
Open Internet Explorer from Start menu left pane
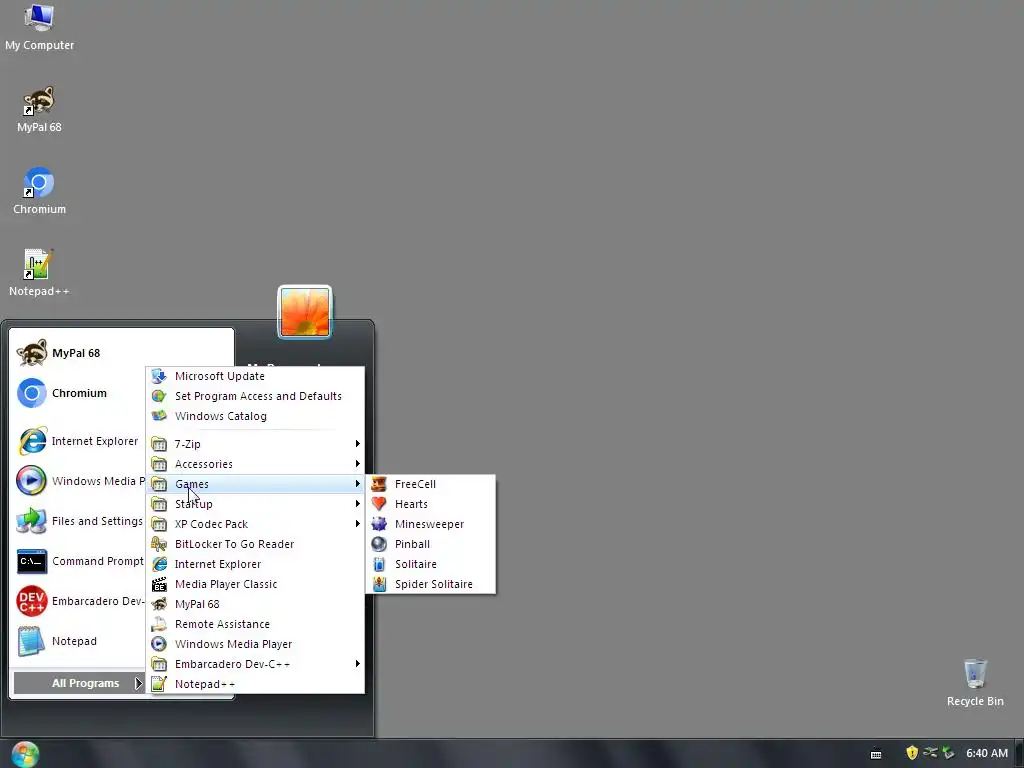pos(78,441)
